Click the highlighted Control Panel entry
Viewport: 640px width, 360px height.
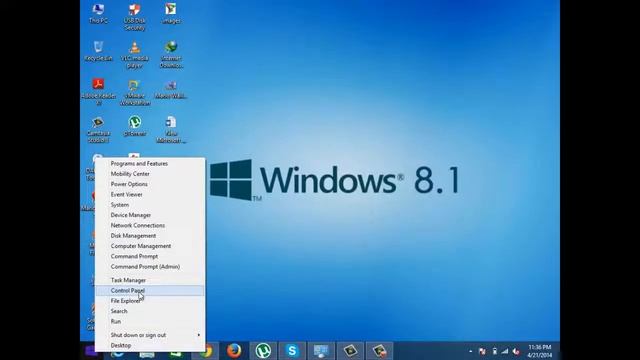coord(150,290)
